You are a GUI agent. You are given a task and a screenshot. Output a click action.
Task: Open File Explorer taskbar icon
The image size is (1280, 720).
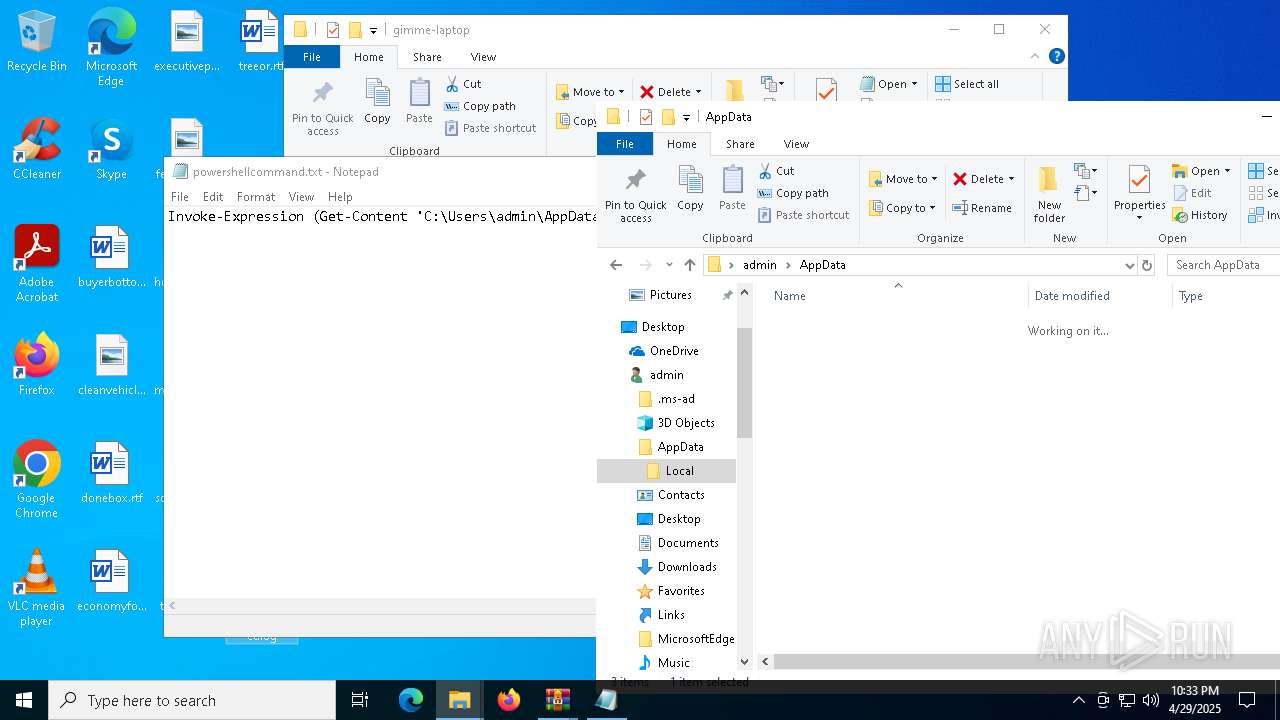(x=459, y=700)
